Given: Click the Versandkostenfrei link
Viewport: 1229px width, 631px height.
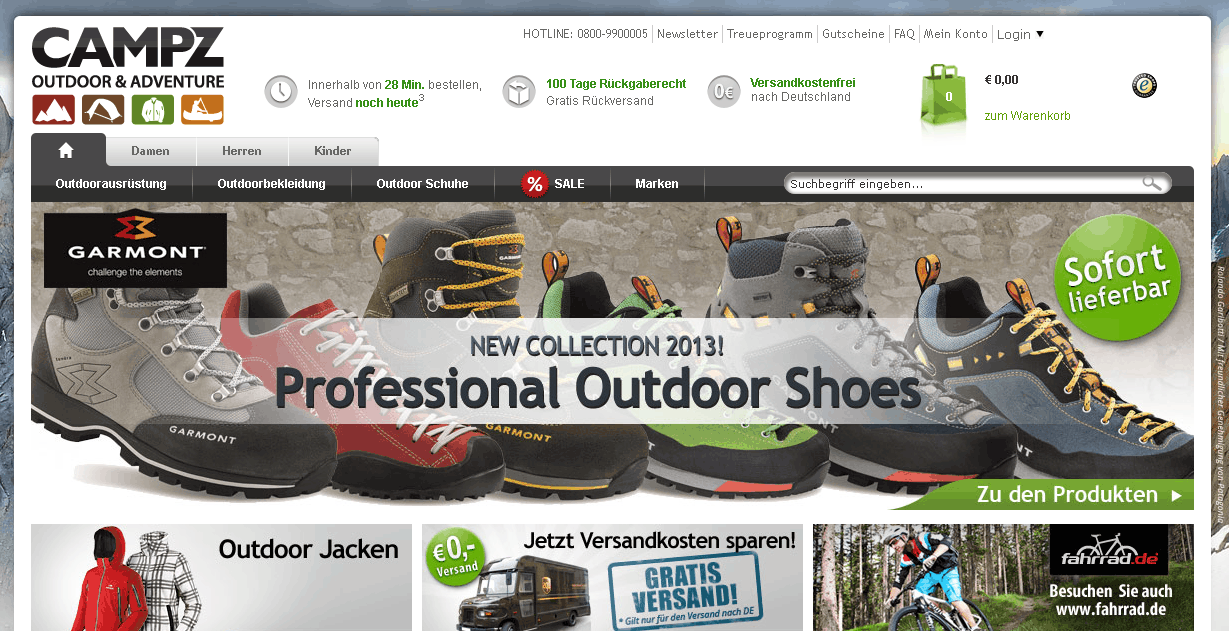Looking at the screenshot, I should click(x=803, y=82).
